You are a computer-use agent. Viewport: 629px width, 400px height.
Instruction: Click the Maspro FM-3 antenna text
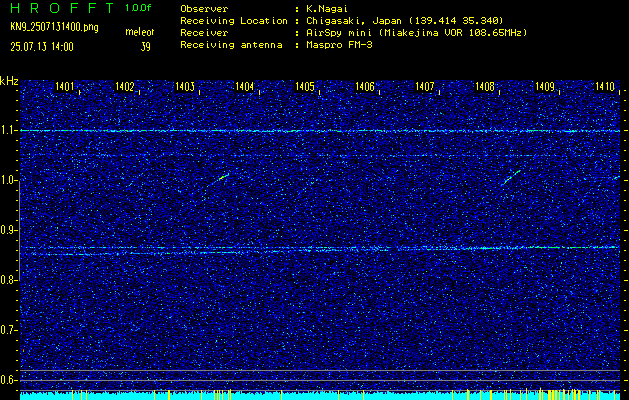(x=339, y=45)
